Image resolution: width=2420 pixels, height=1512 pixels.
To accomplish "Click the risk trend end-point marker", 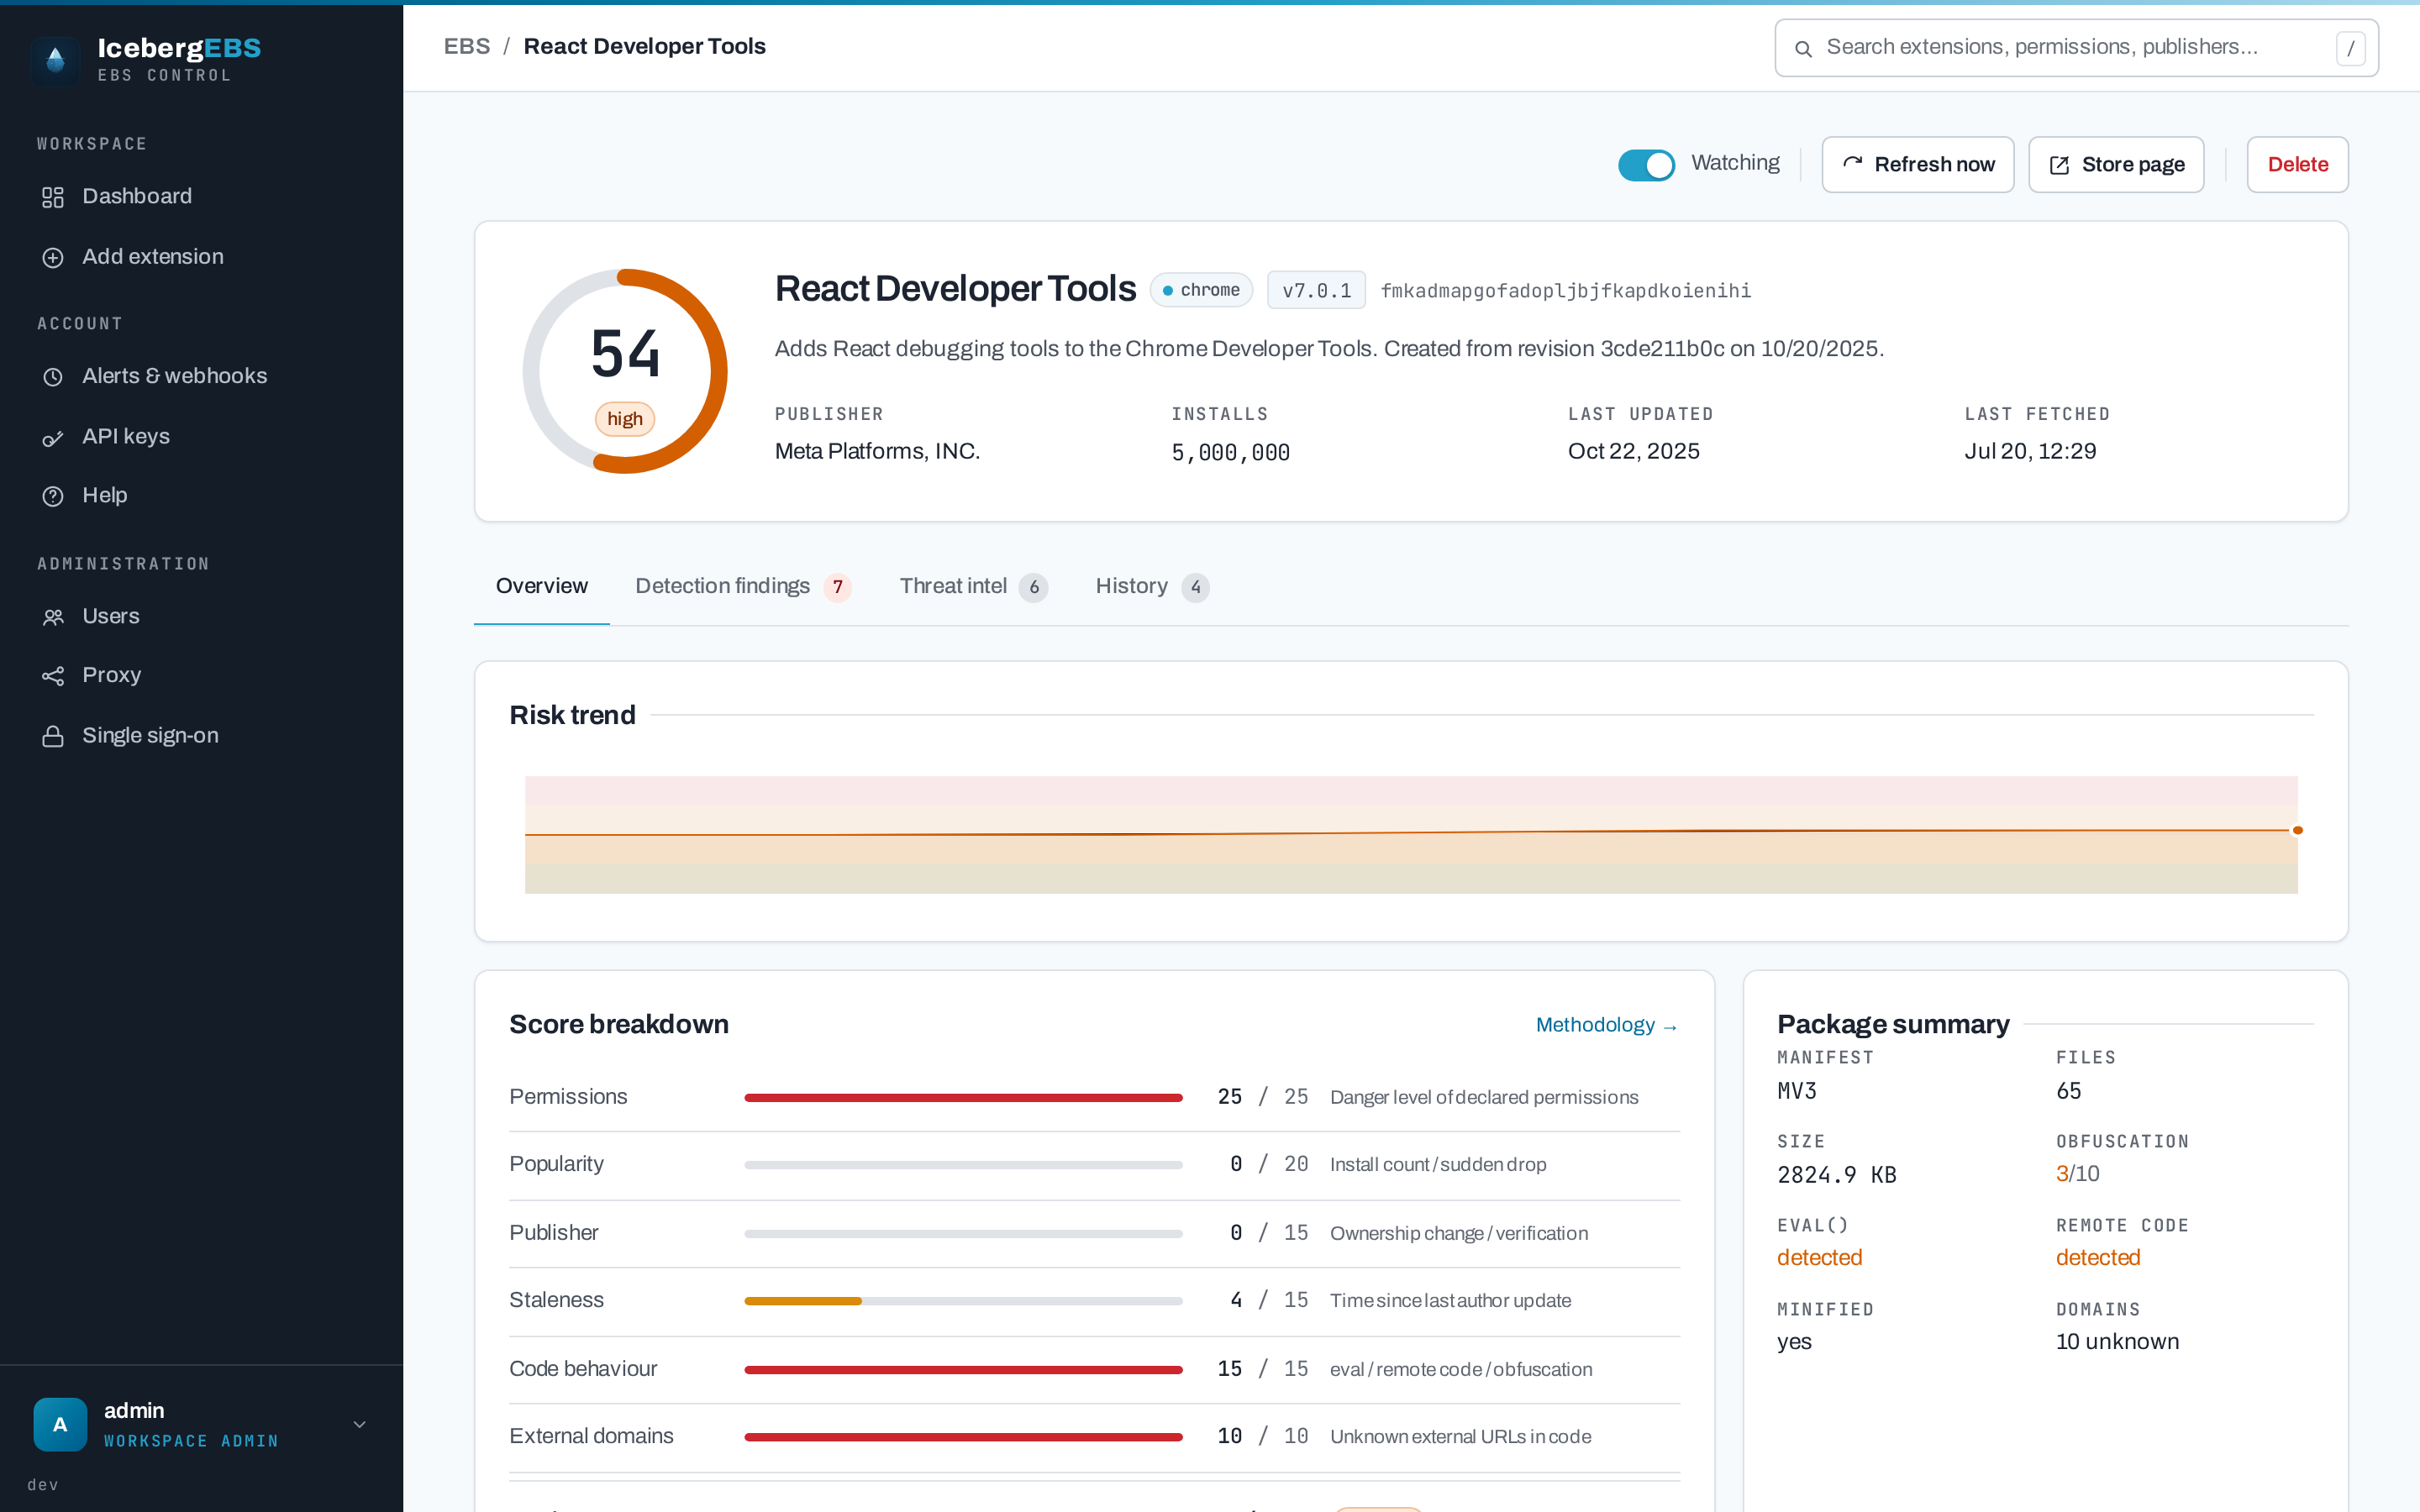I will tap(2297, 830).
